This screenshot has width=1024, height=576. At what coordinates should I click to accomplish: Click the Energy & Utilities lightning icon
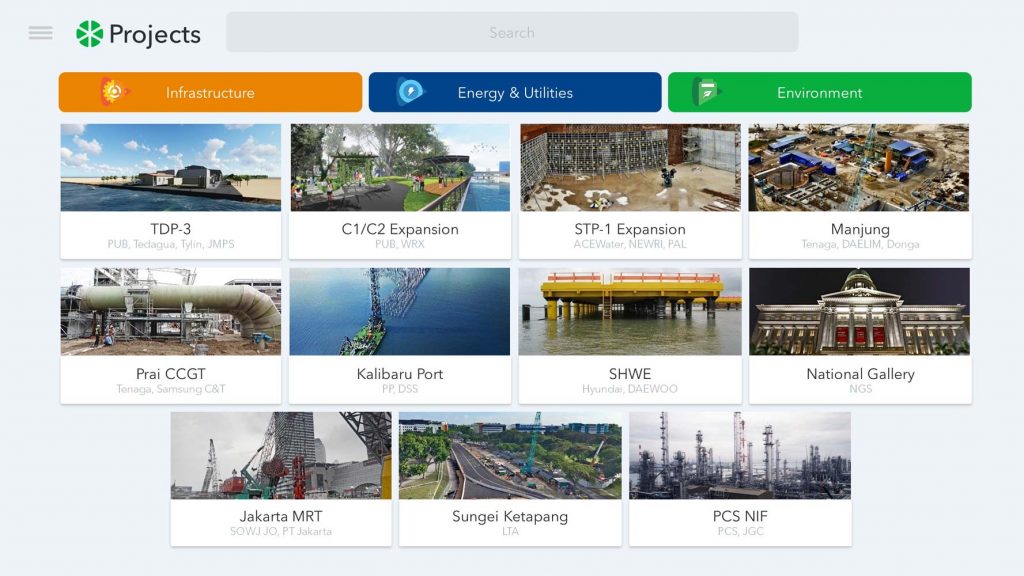point(410,92)
